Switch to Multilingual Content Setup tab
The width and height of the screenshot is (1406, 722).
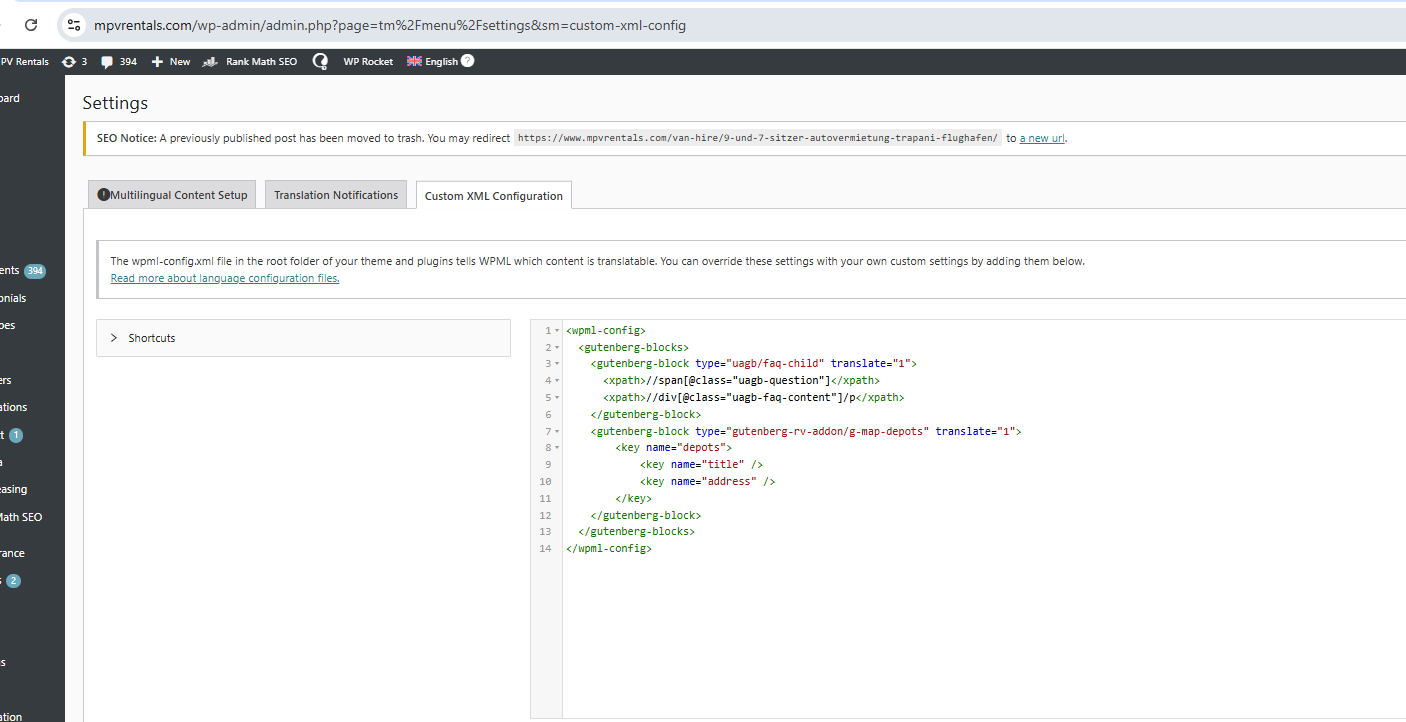pyautogui.click(x=172, y=195)
